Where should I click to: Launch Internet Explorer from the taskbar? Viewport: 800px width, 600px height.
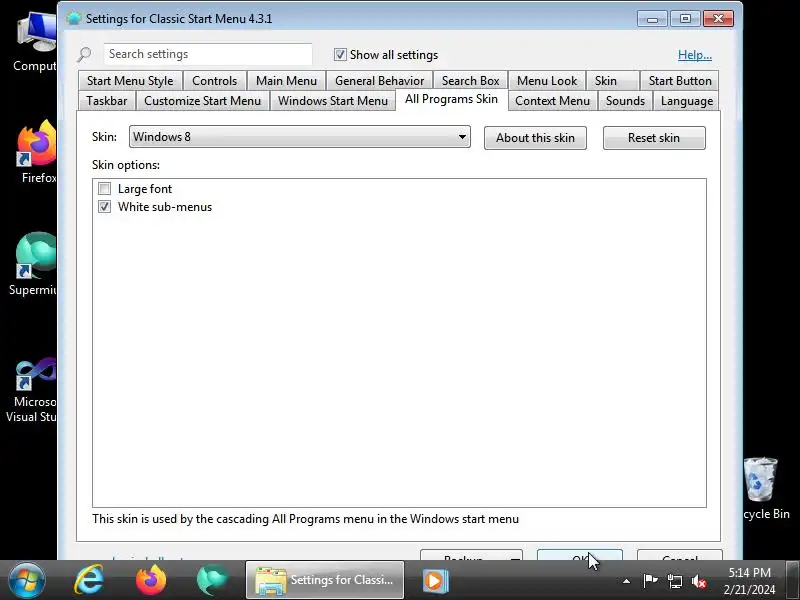pyautogui.click(x=89, y=580)
